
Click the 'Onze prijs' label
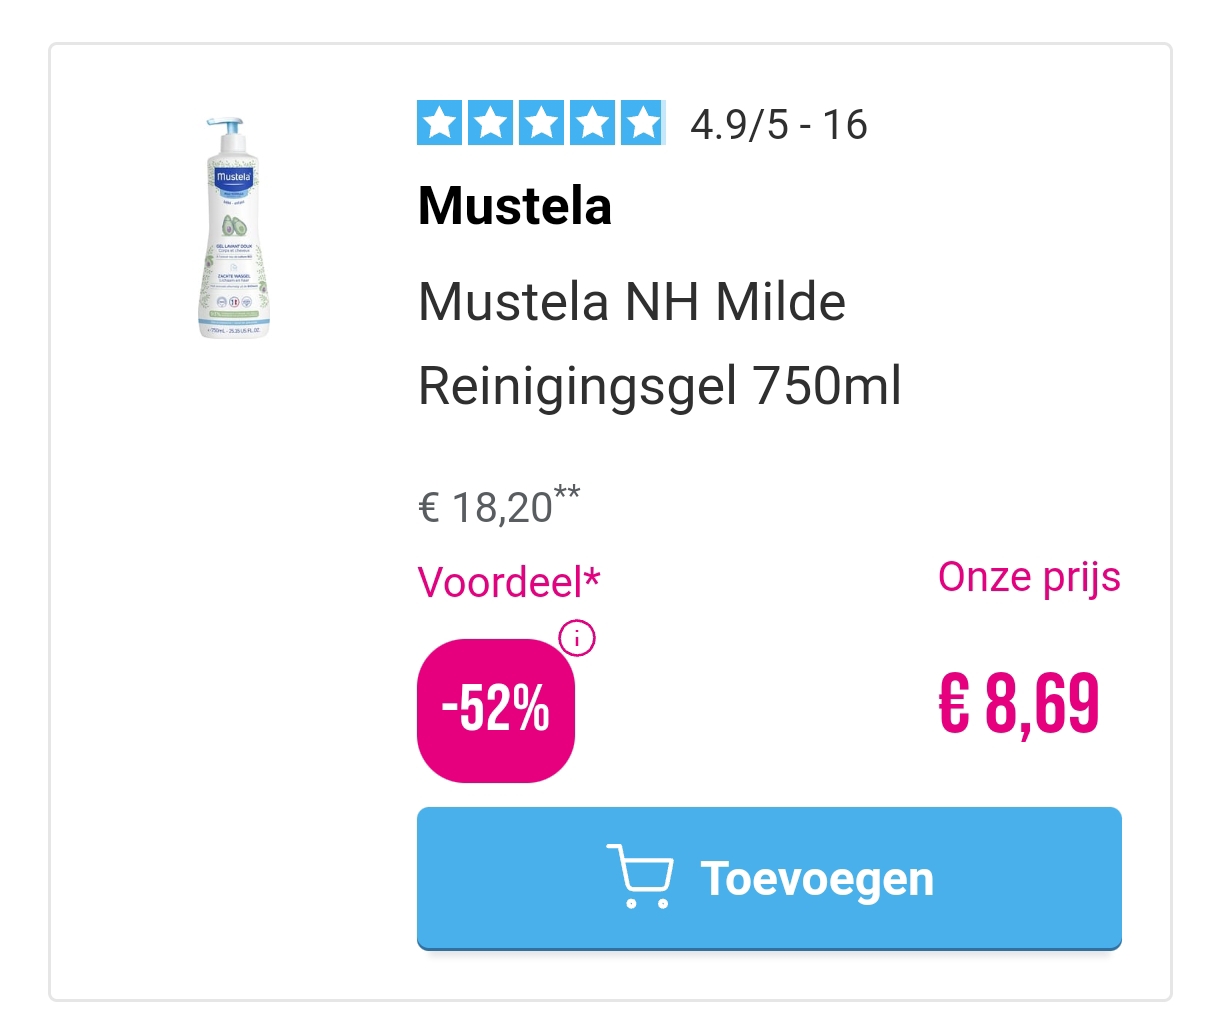pyautogui.click(x=1028, y=578)
